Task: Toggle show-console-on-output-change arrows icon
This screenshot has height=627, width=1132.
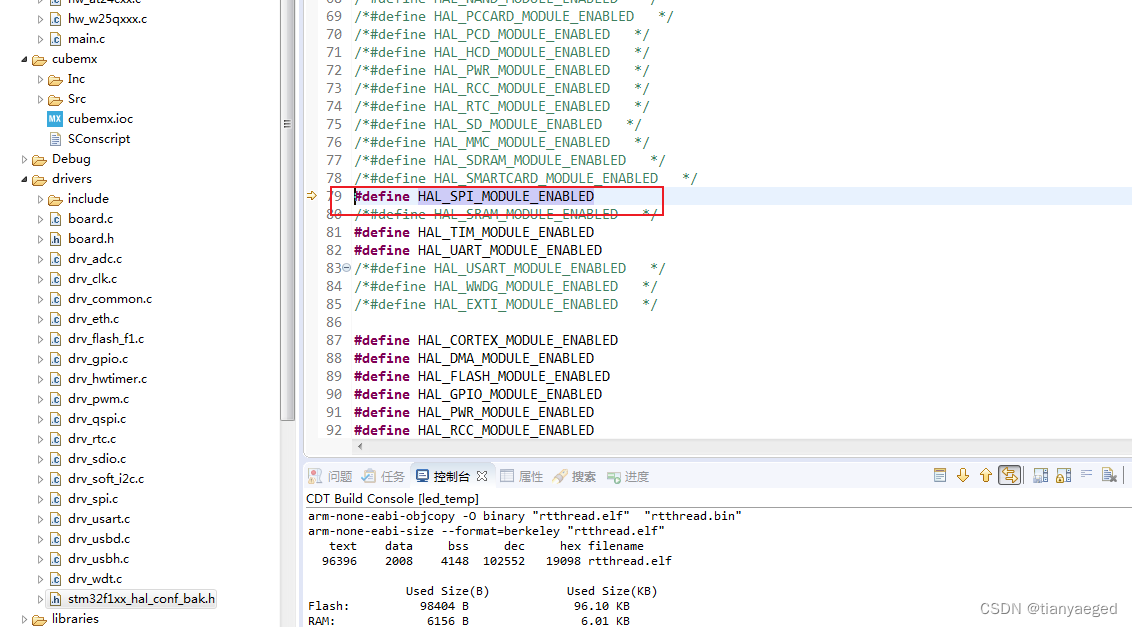Action: (x=1009, y=475)
